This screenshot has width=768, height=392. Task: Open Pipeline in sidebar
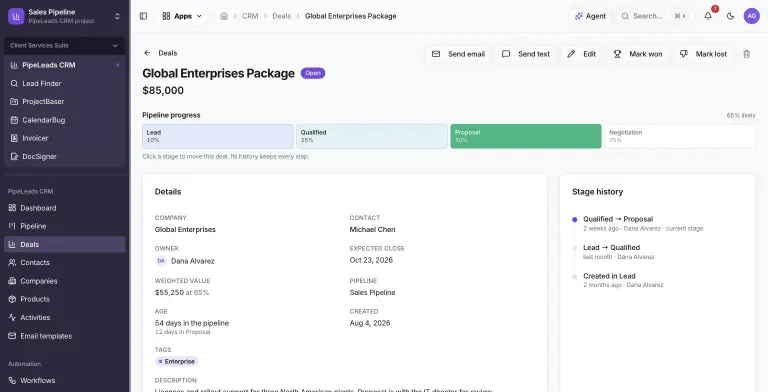65,226
